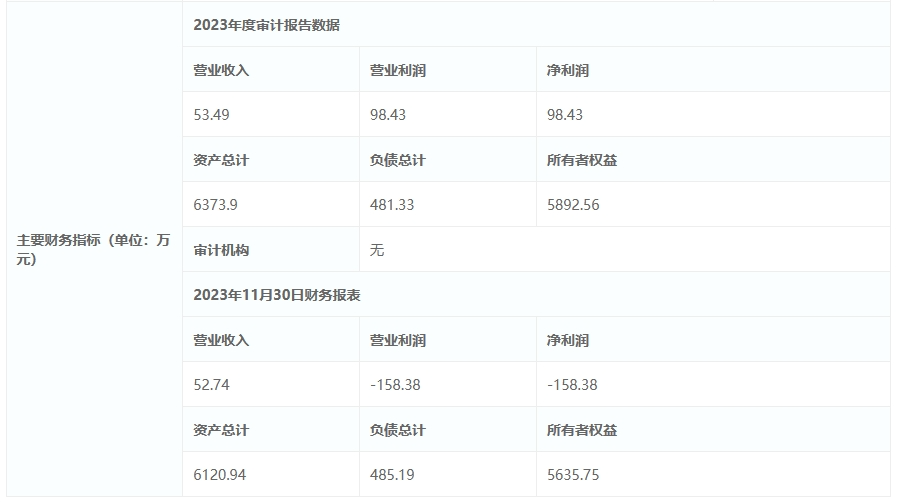This screenshot has width=898, height=502.
Task: Click the 485.19 liabilities value
Action: pyautogui.click(x=392, y=475)
